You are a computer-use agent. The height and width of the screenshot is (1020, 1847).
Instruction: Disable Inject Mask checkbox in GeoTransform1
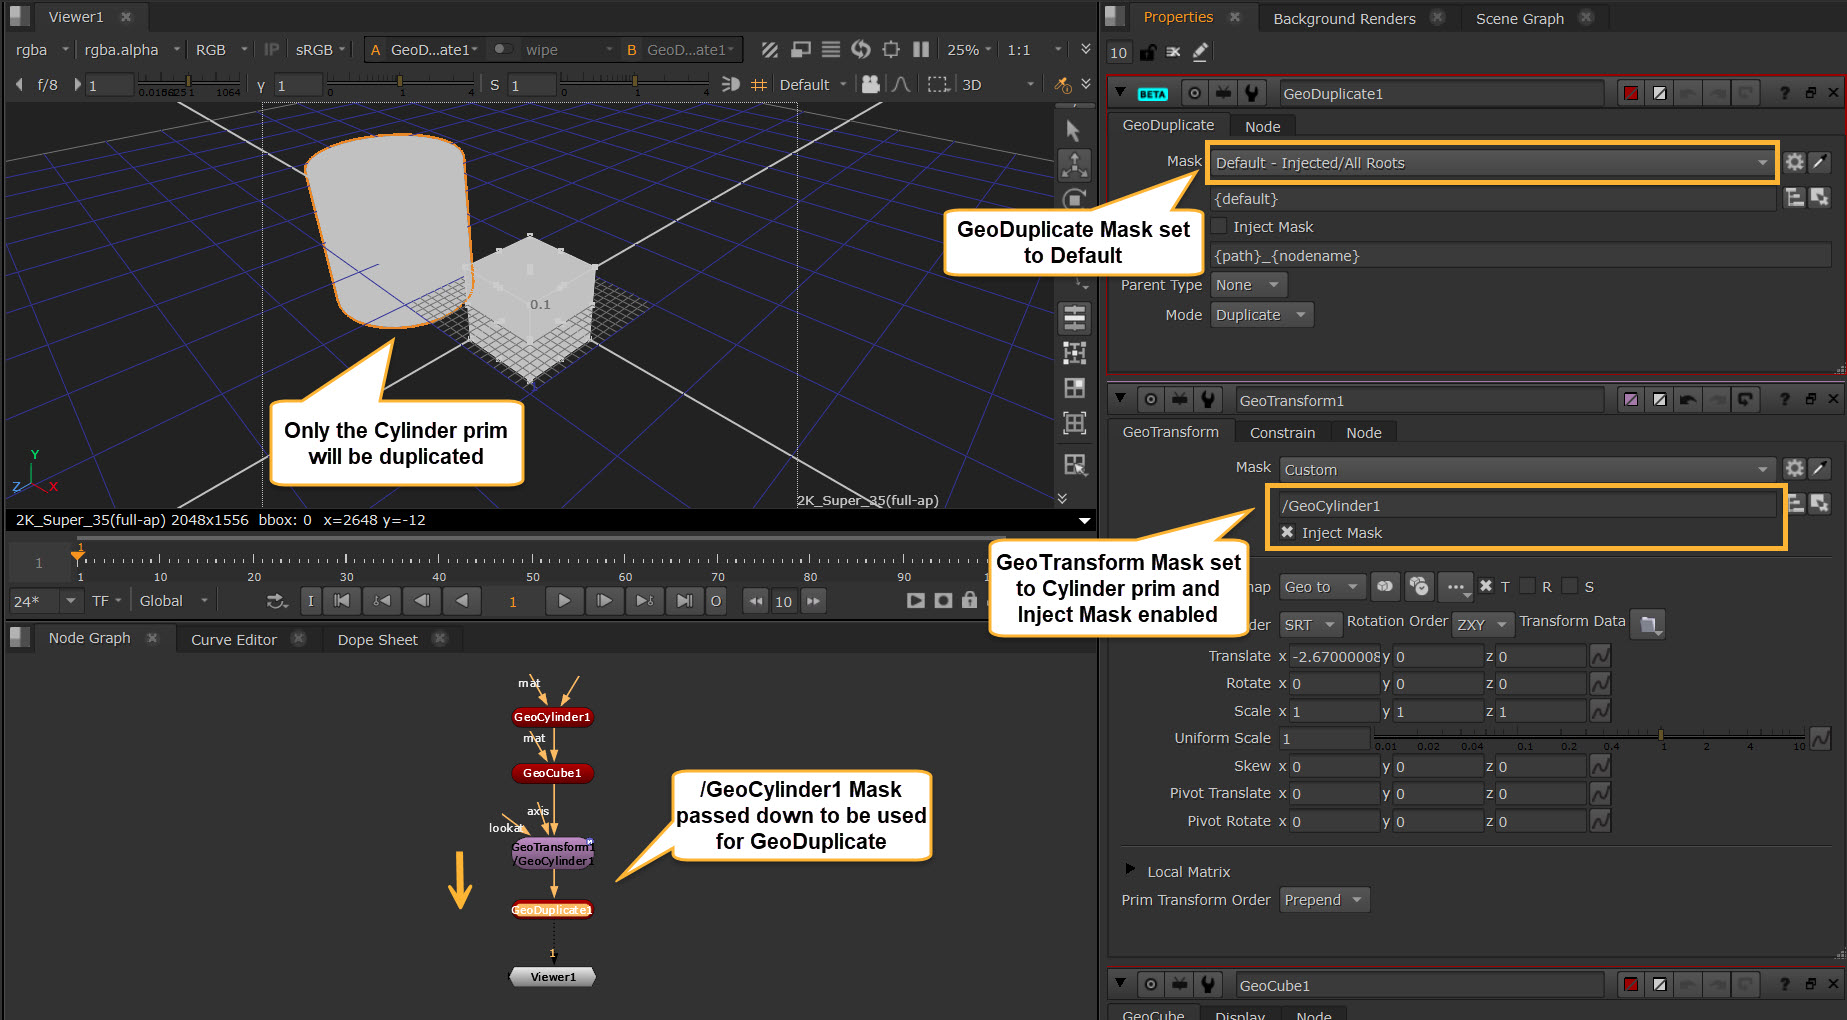click(1288, 533)
